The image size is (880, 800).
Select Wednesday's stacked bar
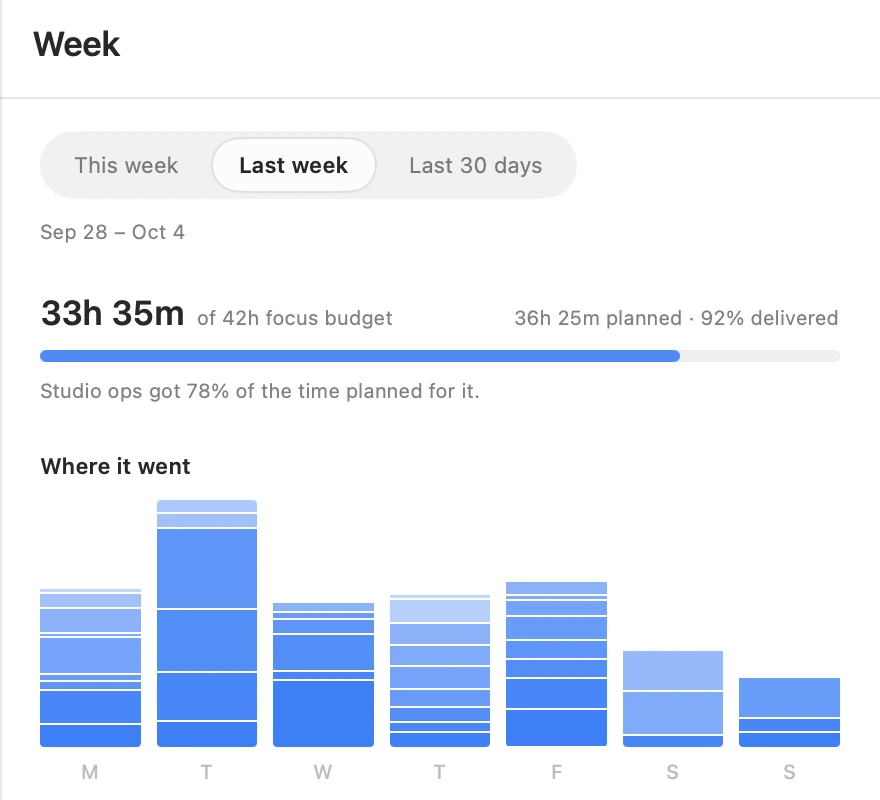[323, 675]
